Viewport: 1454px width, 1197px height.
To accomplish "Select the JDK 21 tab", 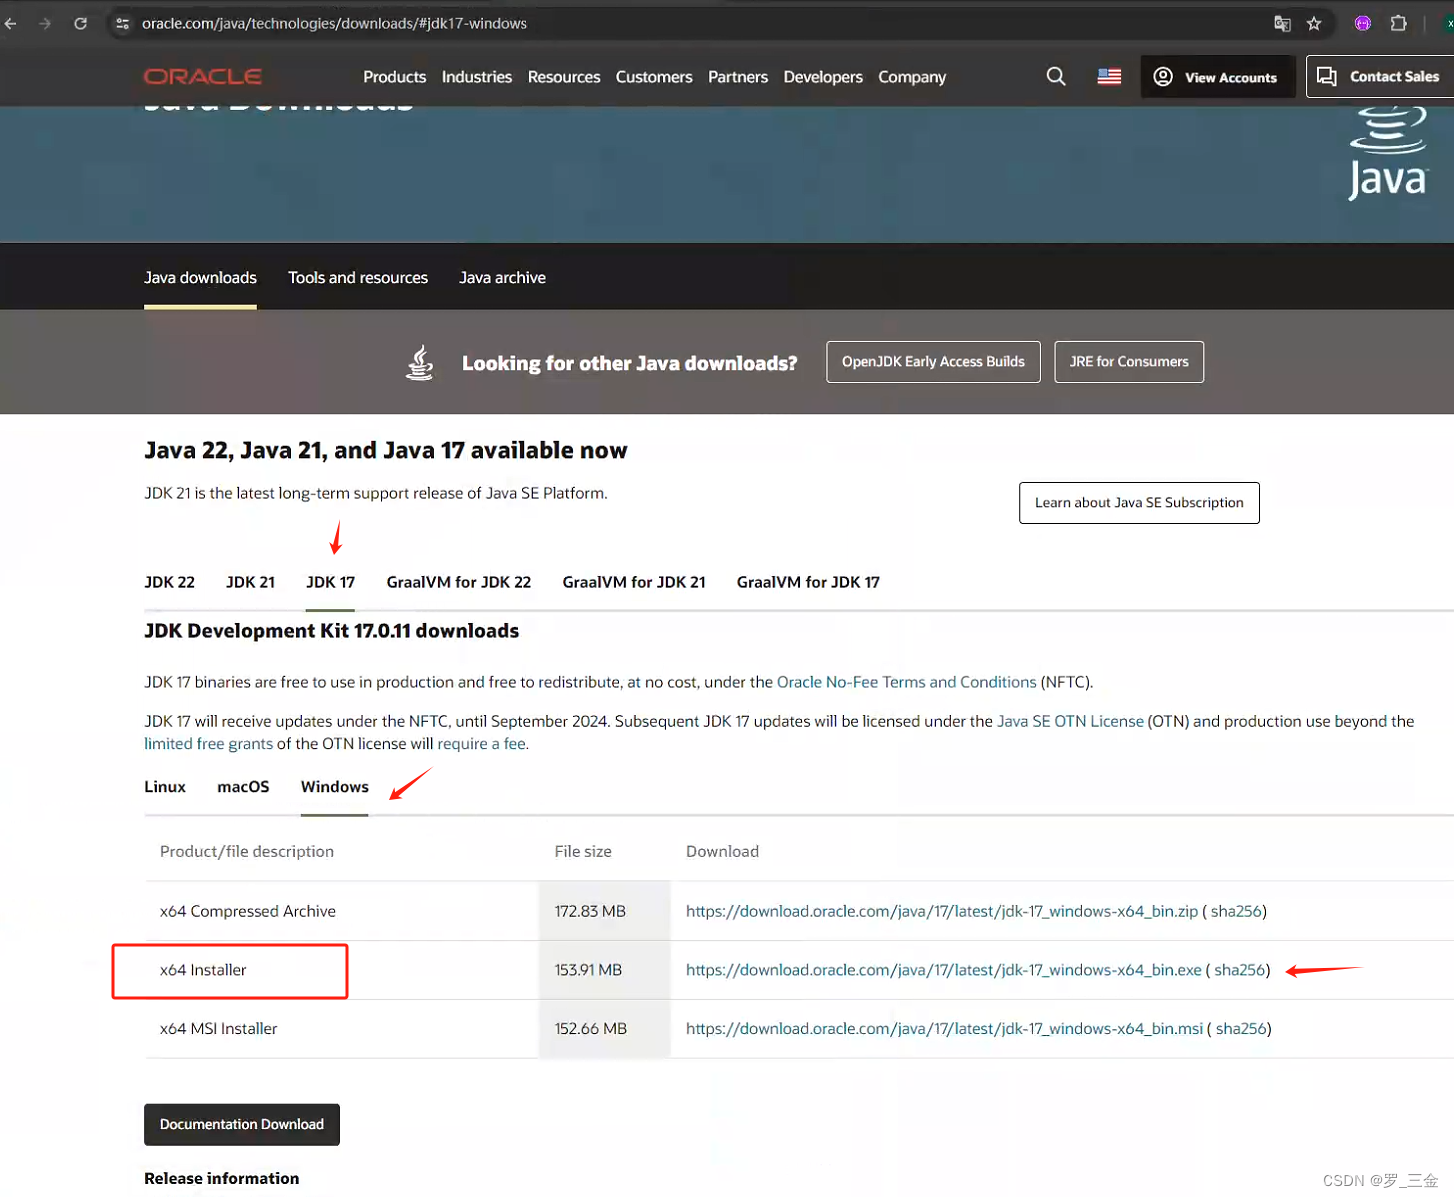I will click(250, 582).
